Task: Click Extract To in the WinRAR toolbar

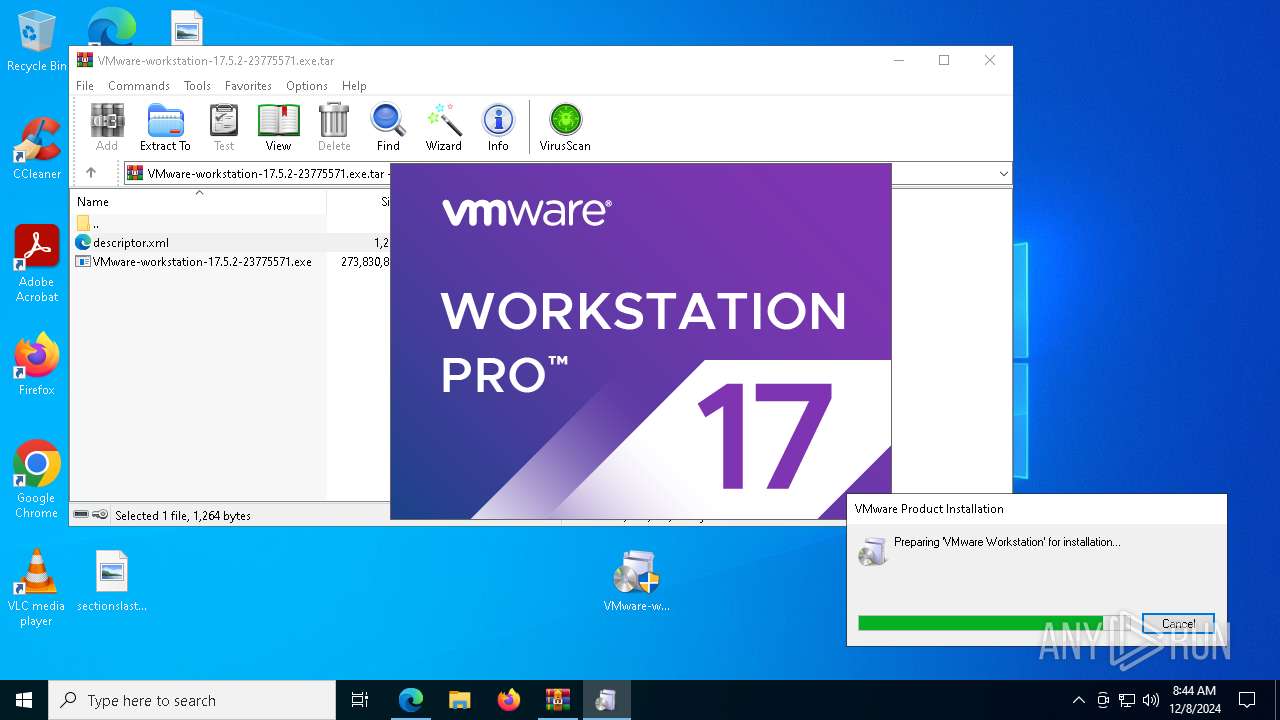Action: click(x=165, y=127)
